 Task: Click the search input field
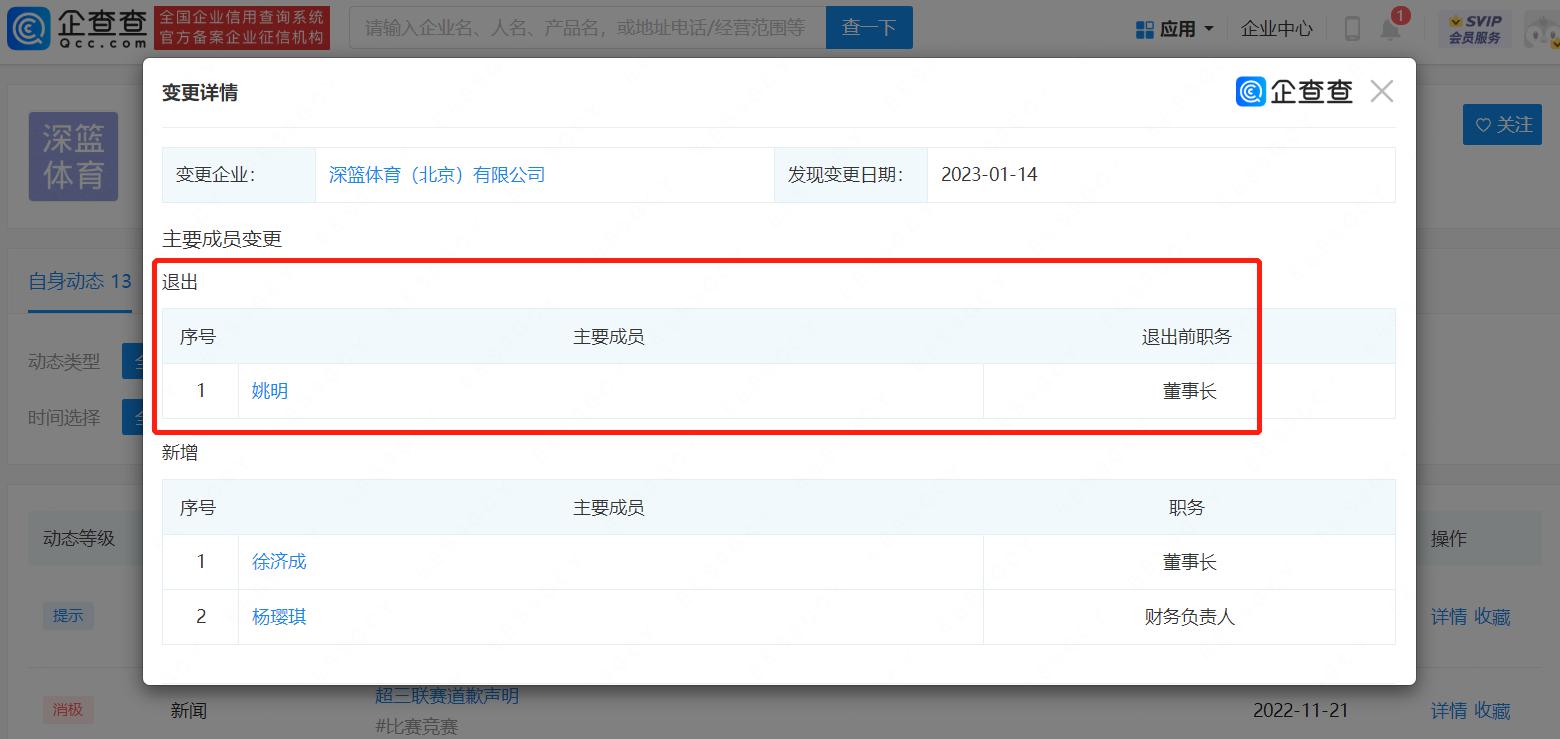[x=587, y=28]
